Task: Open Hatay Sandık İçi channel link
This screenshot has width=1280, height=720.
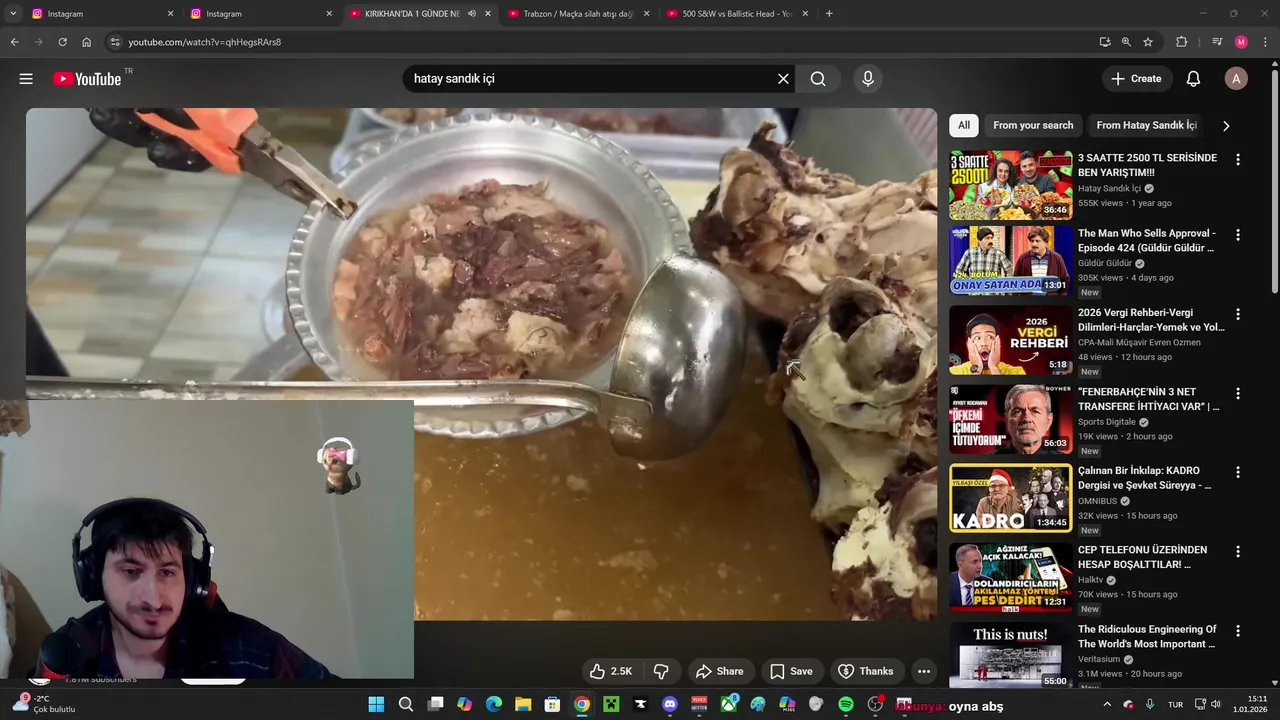Action: point(1109,188)
